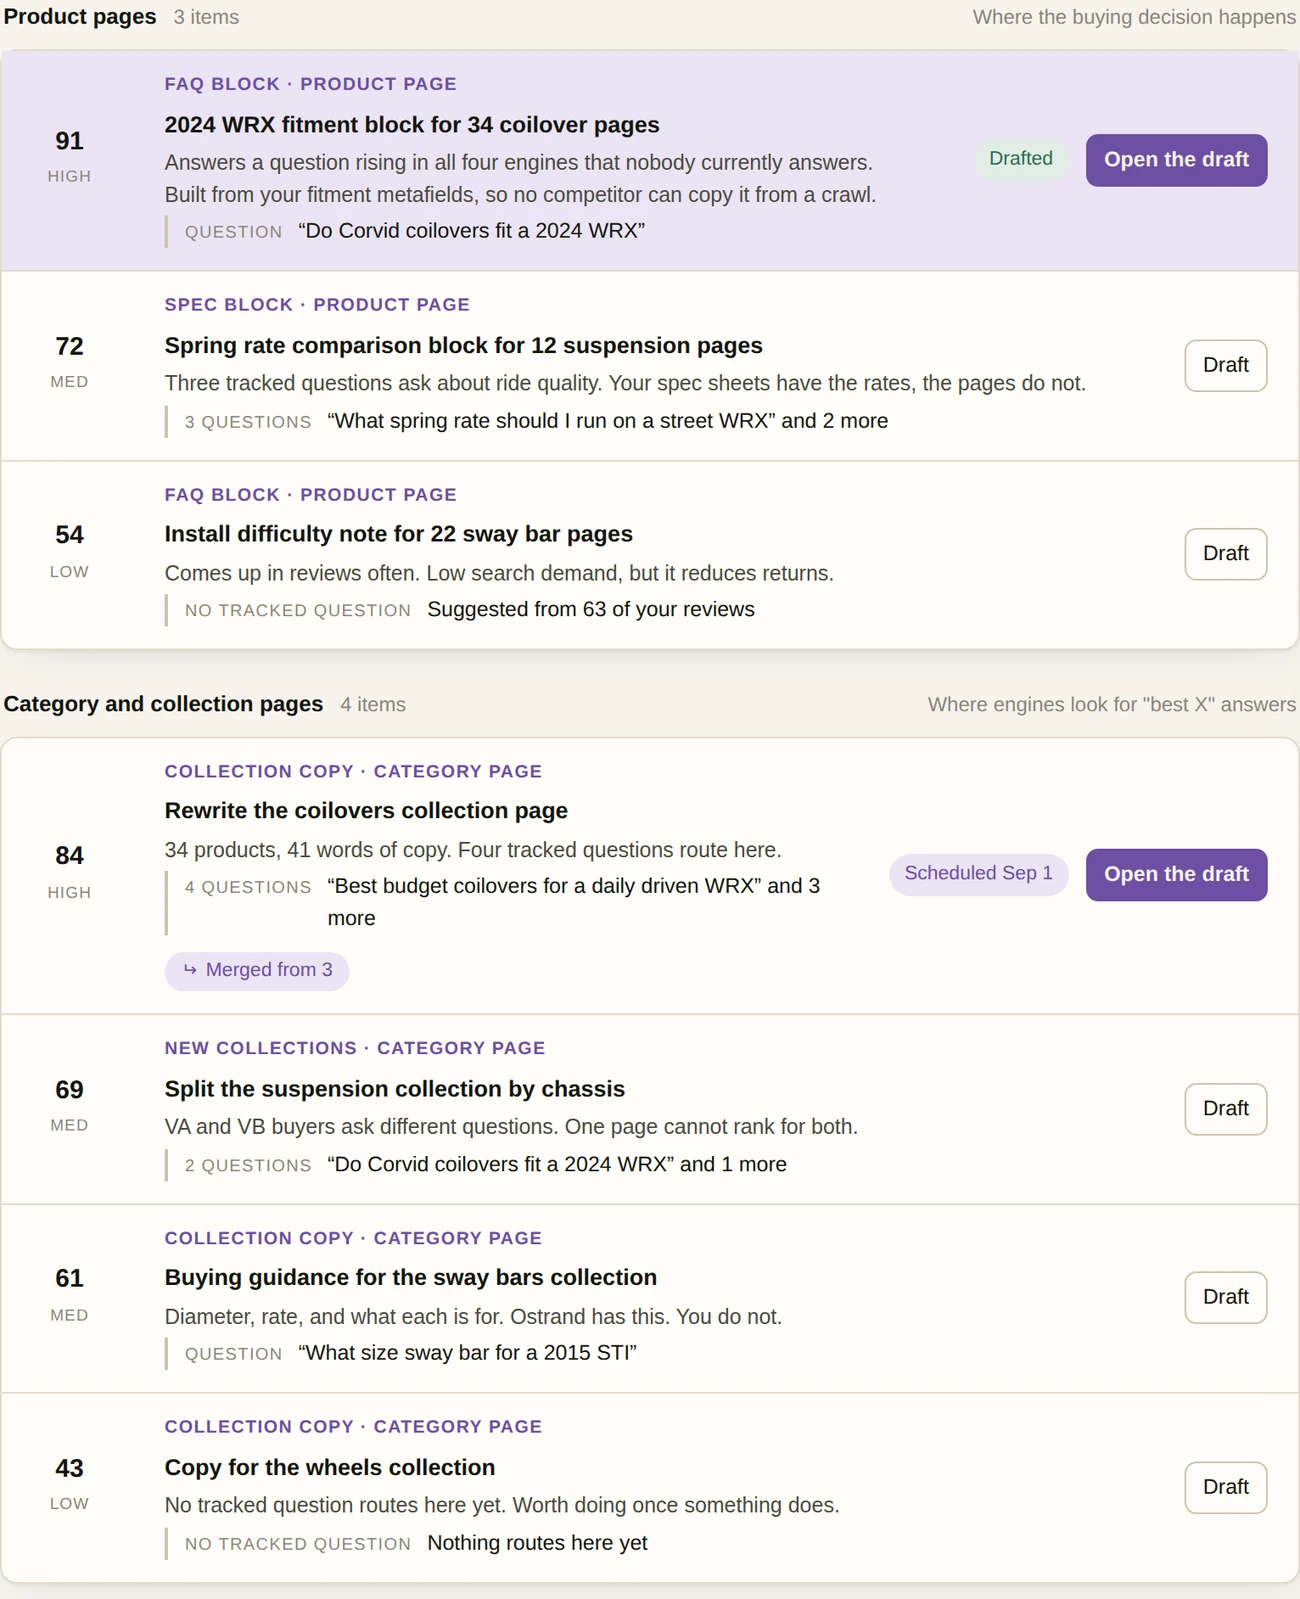Click 'Where engines look for "best X" answers' caption

[x=1112, y=704]
